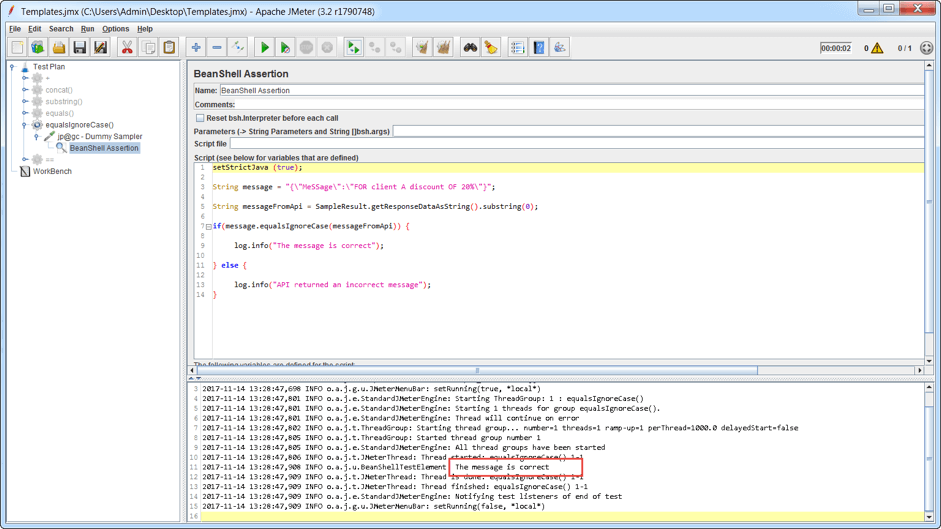The image size is (941, 529).
Task: Click the New test plan icon
Action: [x=17, y=47]
